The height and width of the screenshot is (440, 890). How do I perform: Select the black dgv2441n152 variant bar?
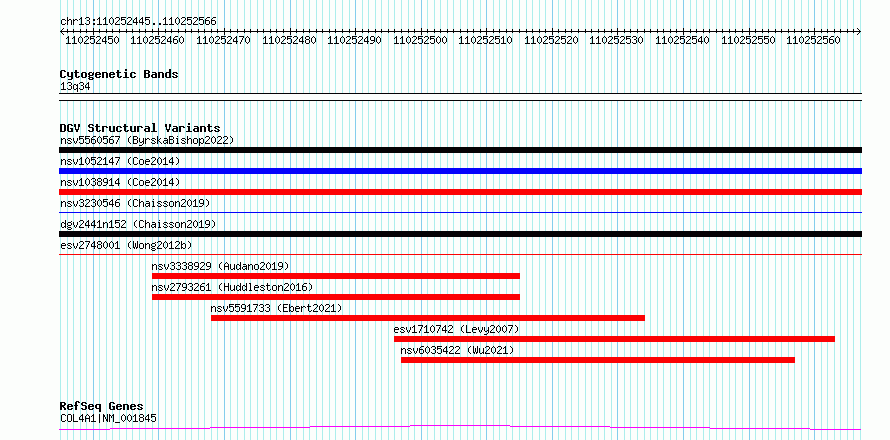(460, 234)
